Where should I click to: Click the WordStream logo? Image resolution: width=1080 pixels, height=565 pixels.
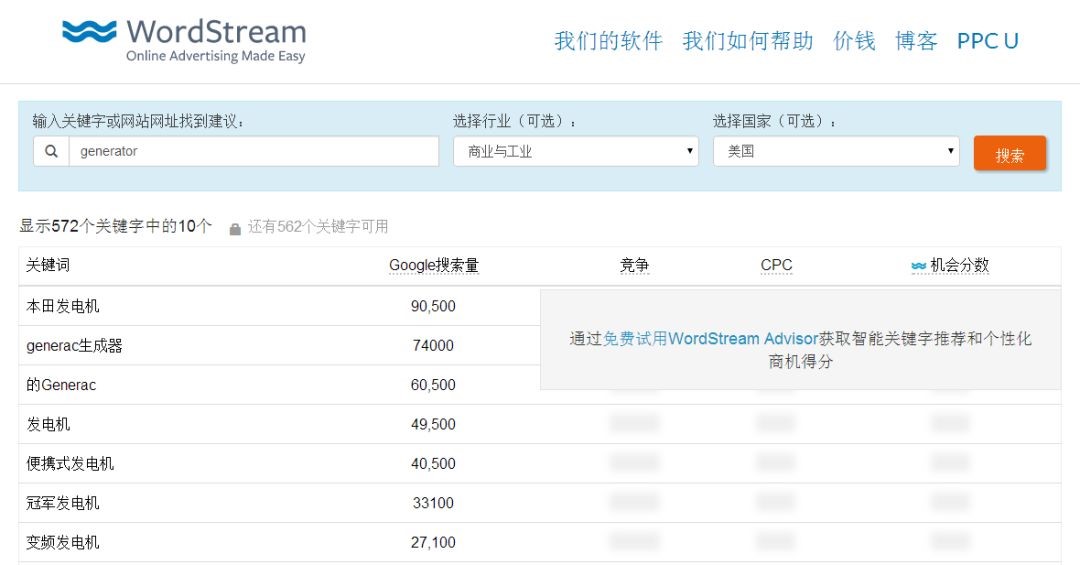[x=183, y=40]
